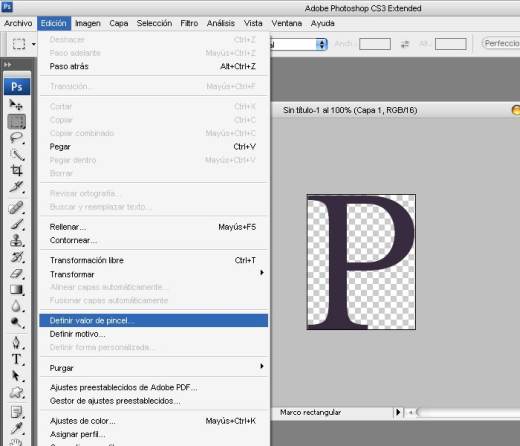Screen dimensions: 520x446
Task: Select the Move tool
Action: pos(16,105)
